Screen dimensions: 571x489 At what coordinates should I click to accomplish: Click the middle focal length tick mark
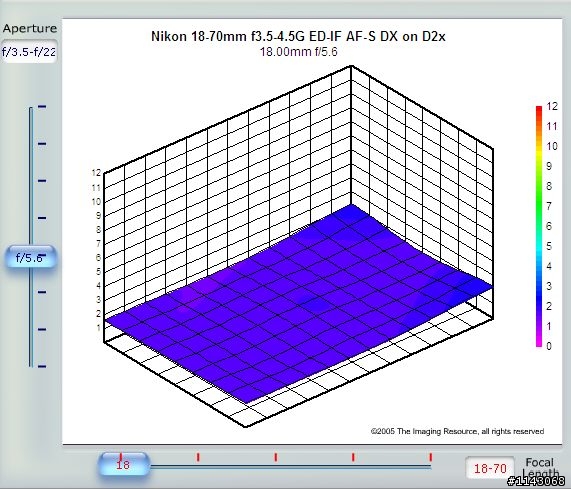click(x=276, y=457)
